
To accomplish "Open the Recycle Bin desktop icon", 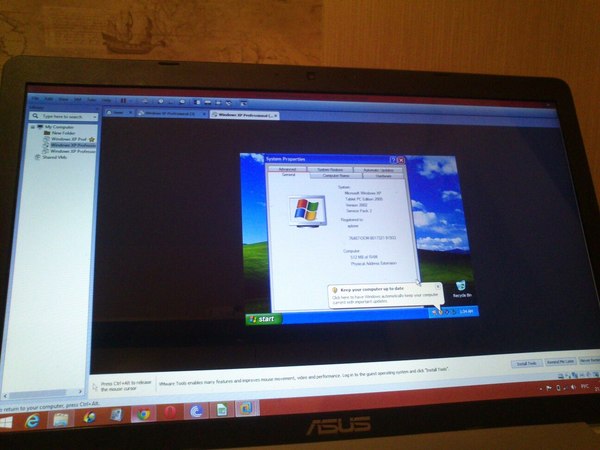I will [x=461, y=289].
